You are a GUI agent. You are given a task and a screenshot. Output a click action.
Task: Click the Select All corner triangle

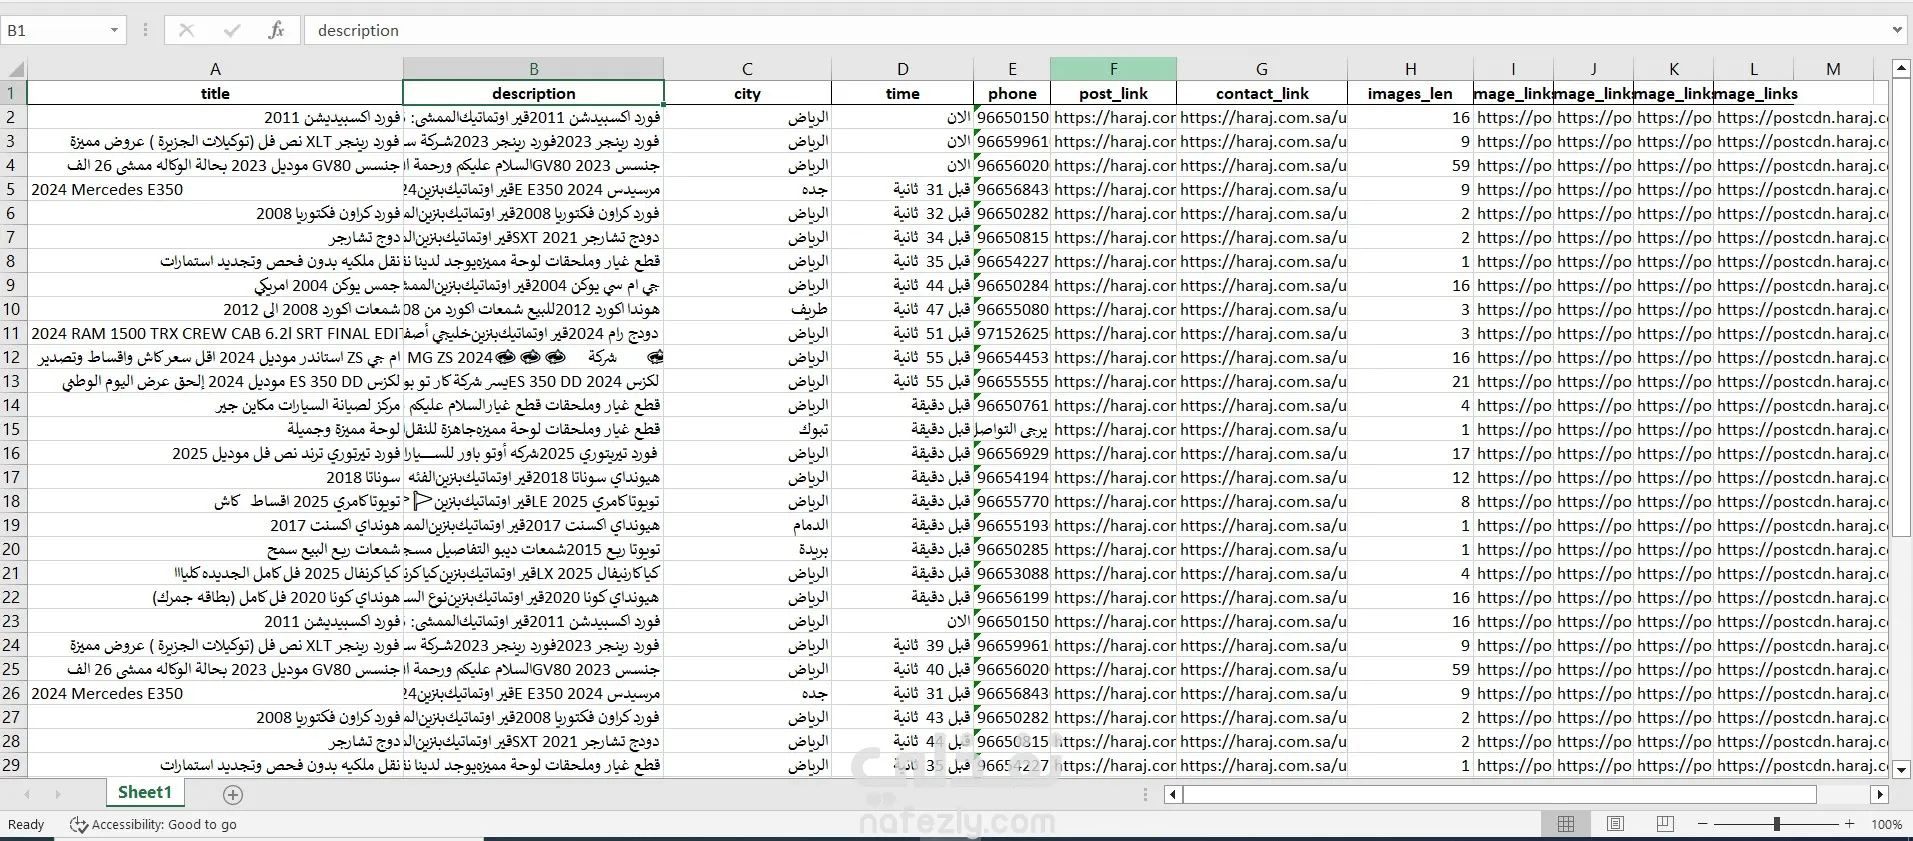[14, 69]
